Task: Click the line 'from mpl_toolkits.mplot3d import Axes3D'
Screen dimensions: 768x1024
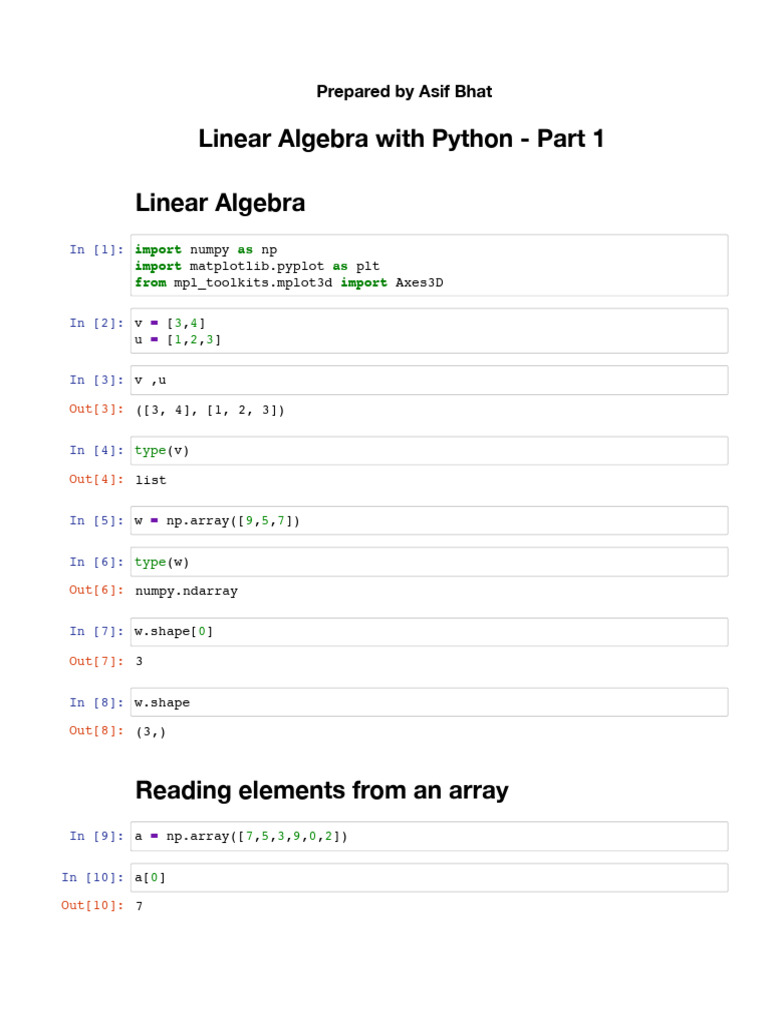Action: coord(289,282)
